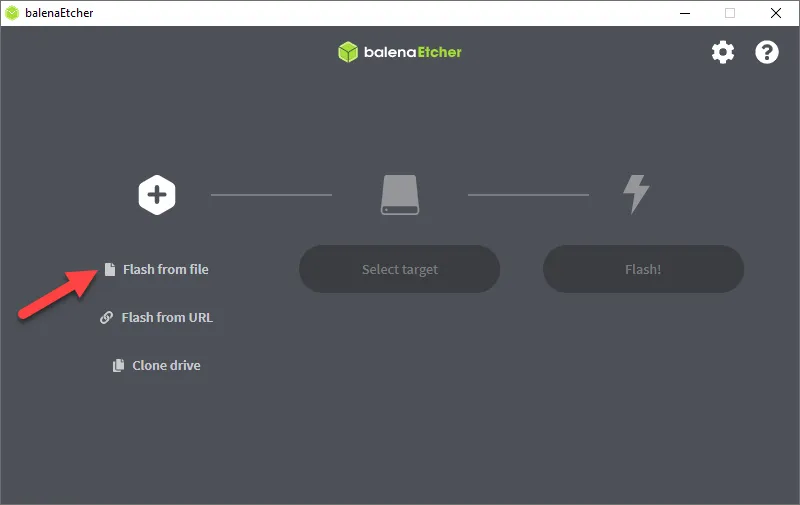The width and height of the screenshot is (800, 505).
Task: Choose Flash from URL
Action: pyautogui.click(x=157, y=317)
